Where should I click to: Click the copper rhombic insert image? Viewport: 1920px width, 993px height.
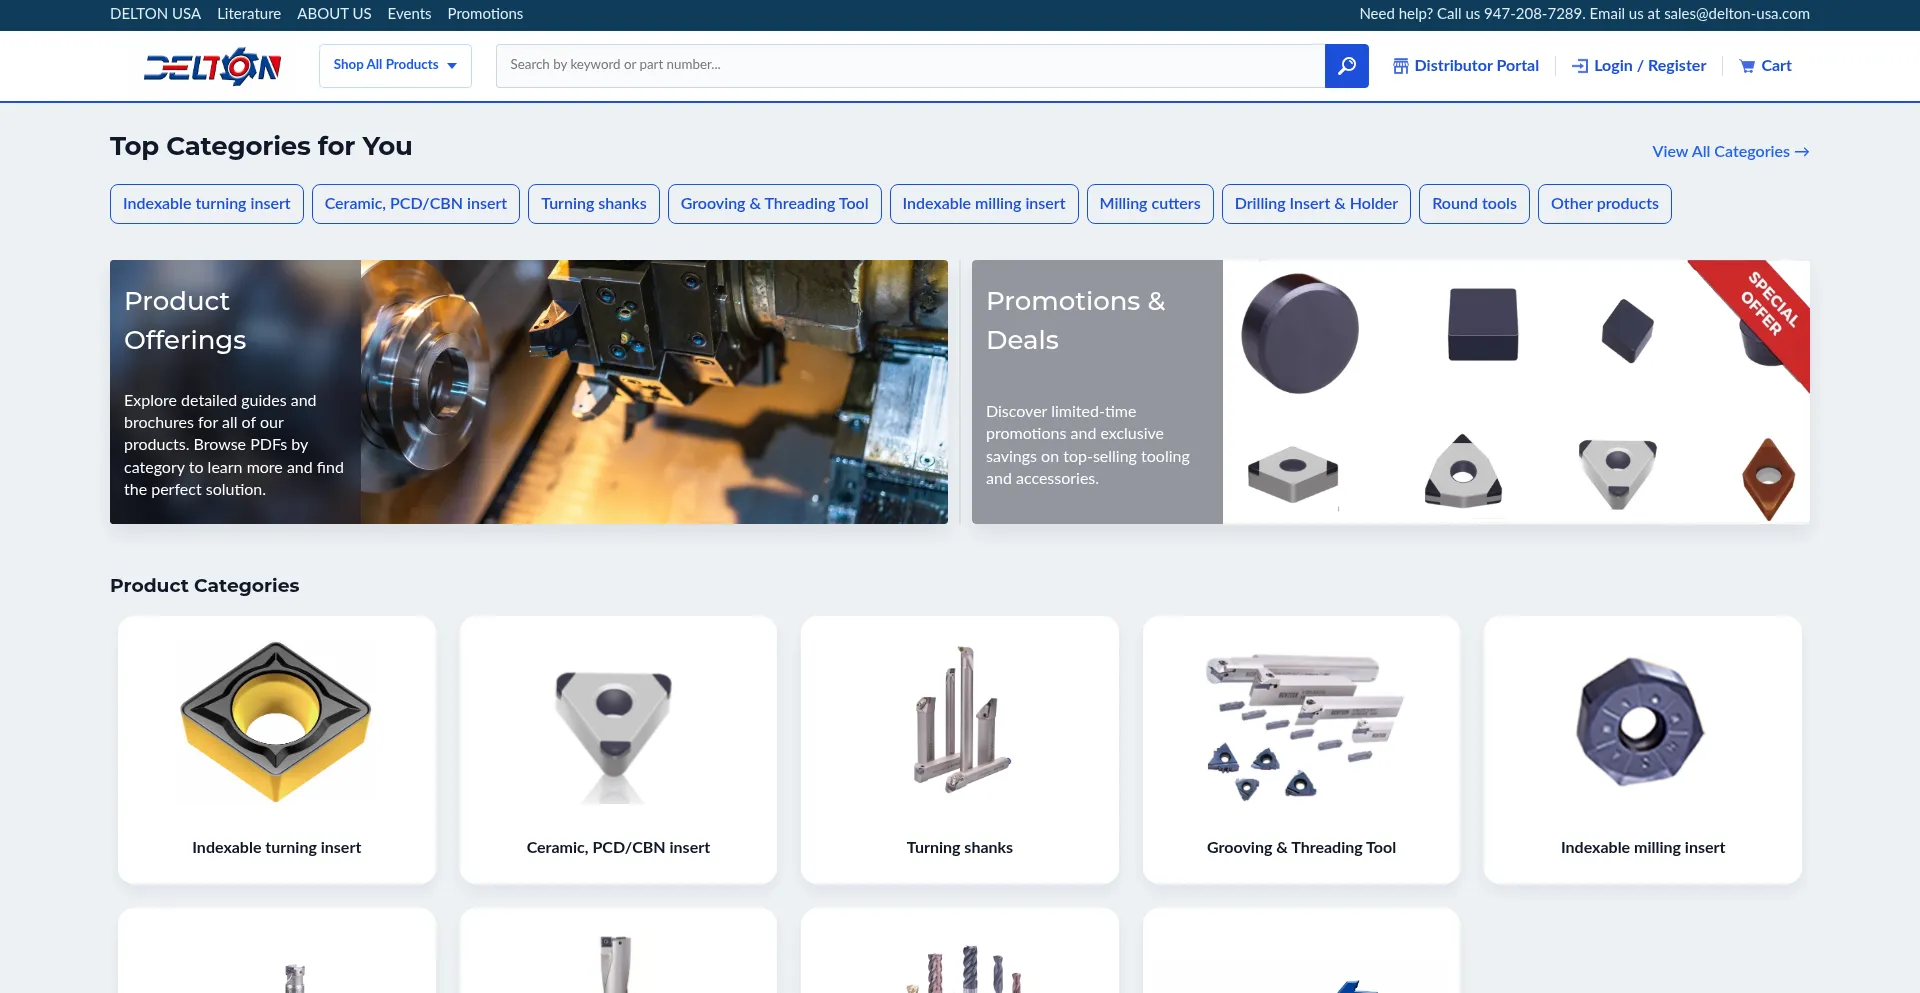point(1768,479)
